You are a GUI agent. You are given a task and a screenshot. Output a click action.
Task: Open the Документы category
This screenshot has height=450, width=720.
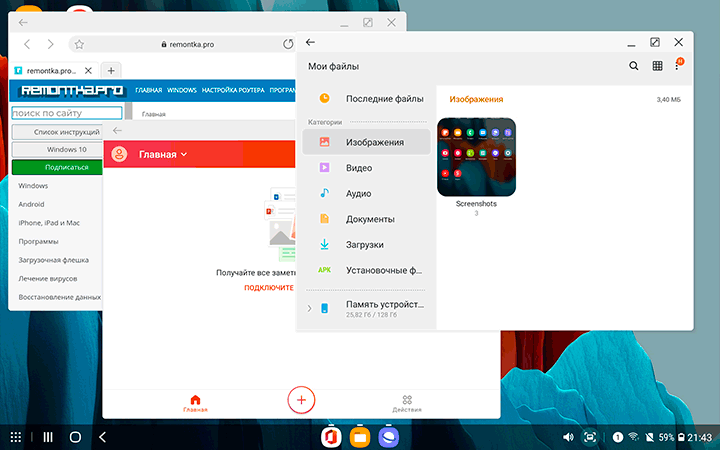click(366, 219)
